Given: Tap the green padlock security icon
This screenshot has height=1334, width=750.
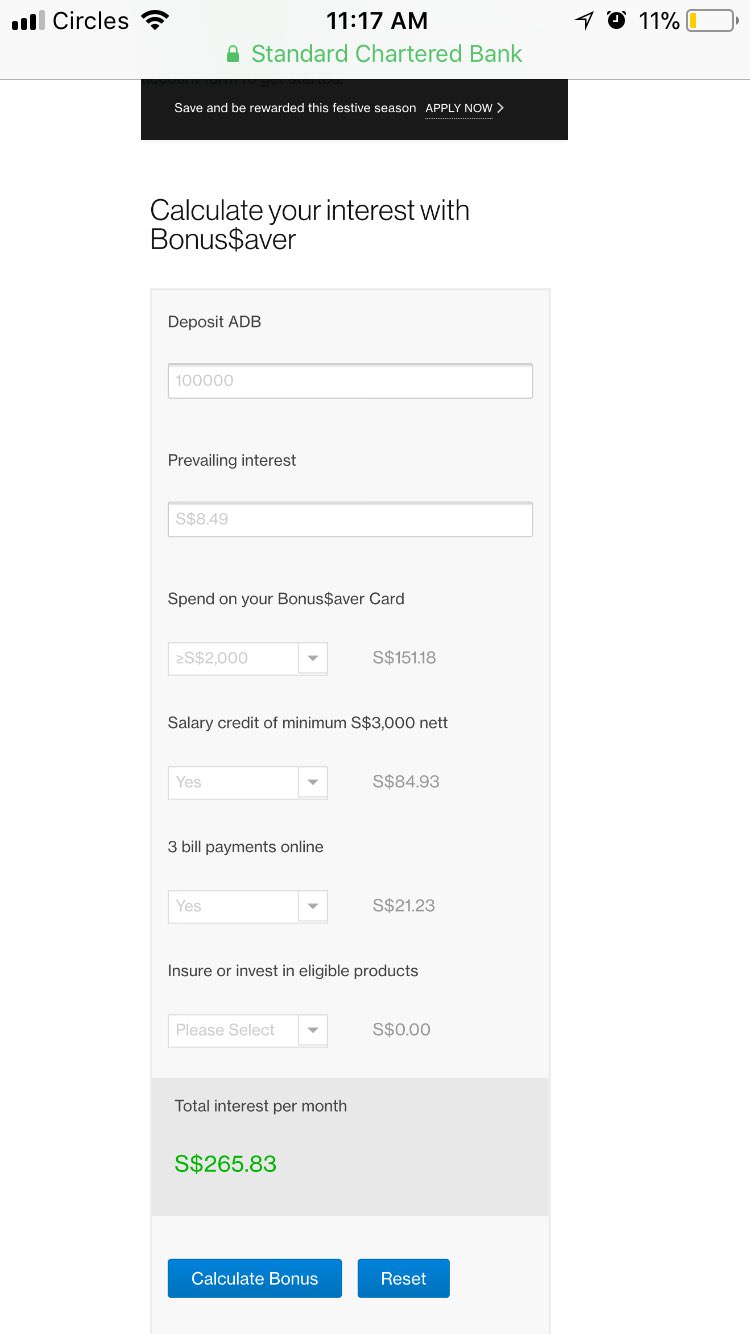Looking at the screenshot, I should [x=233, y=54].
